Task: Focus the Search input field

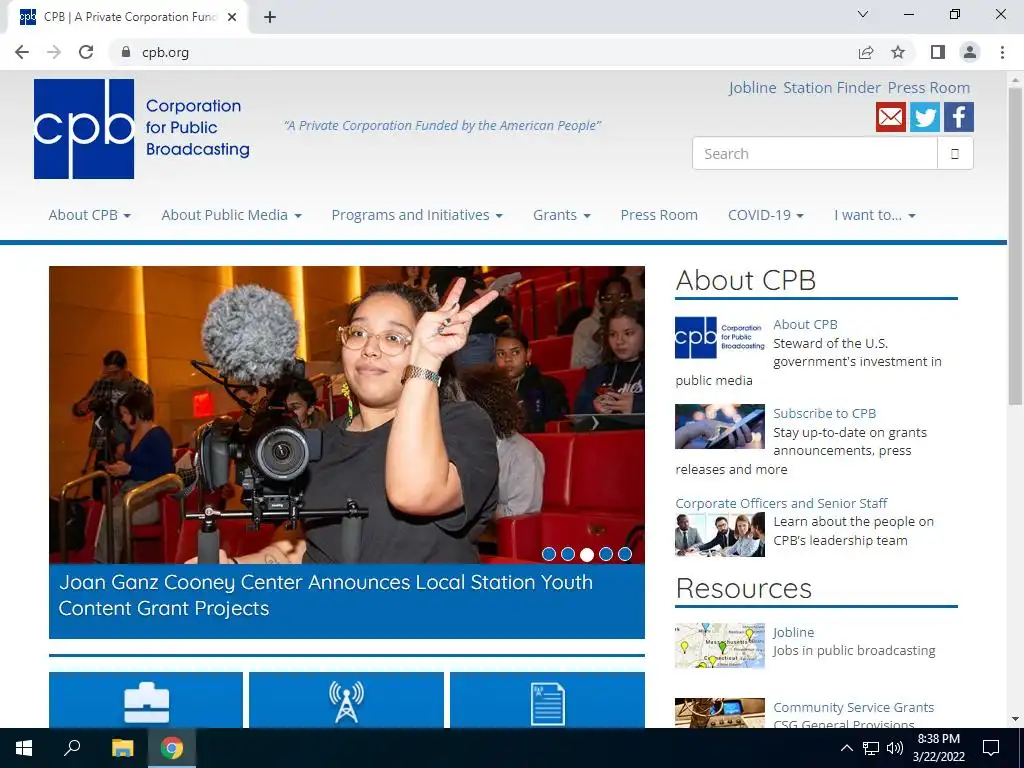Action: pos(814,153)
